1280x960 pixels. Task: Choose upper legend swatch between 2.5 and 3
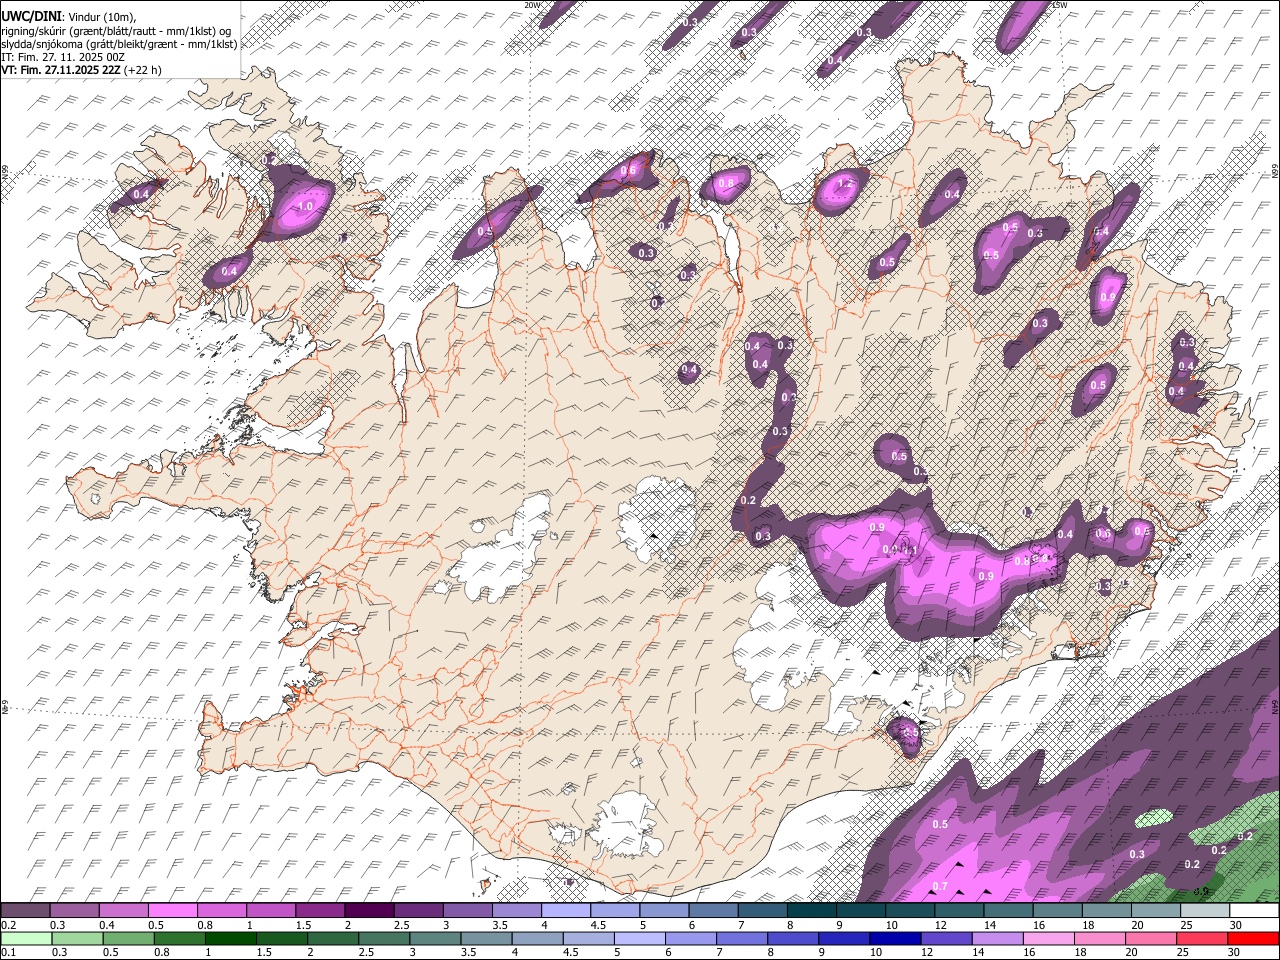[417, 911]
